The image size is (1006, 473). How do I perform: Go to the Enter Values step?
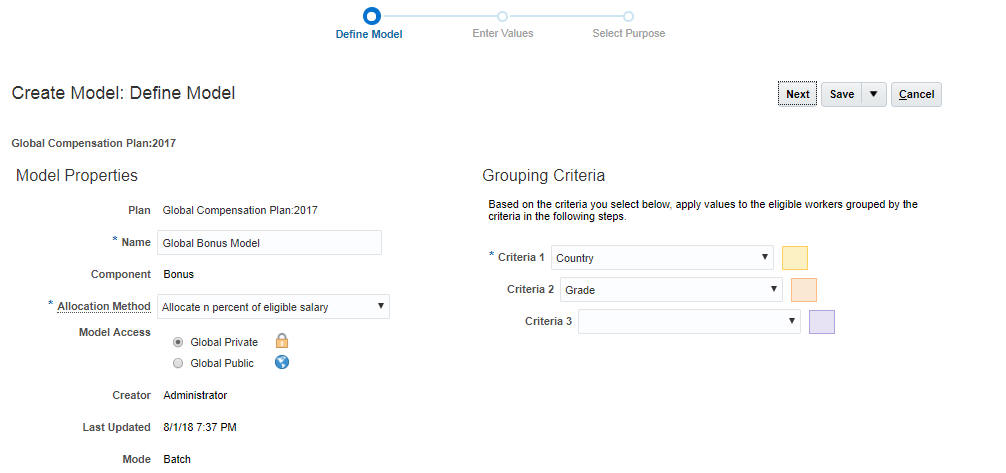502,33
